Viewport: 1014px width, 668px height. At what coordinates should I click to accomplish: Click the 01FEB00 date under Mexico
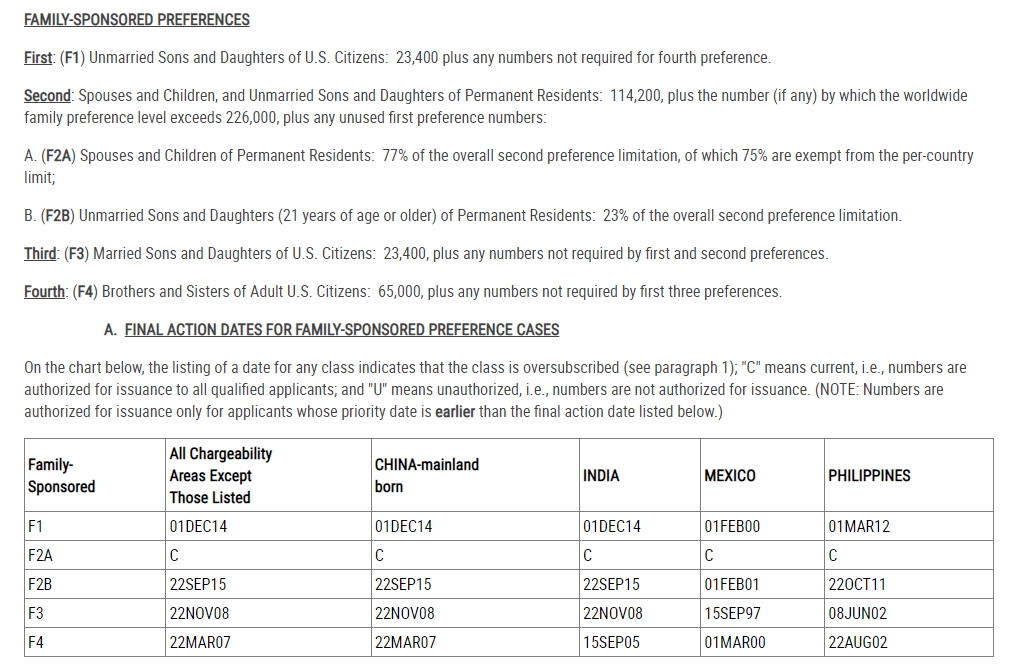coord(732,526)
